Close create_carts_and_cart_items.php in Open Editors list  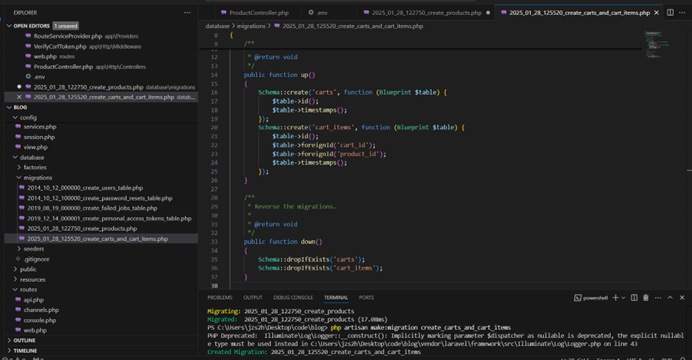19,97
